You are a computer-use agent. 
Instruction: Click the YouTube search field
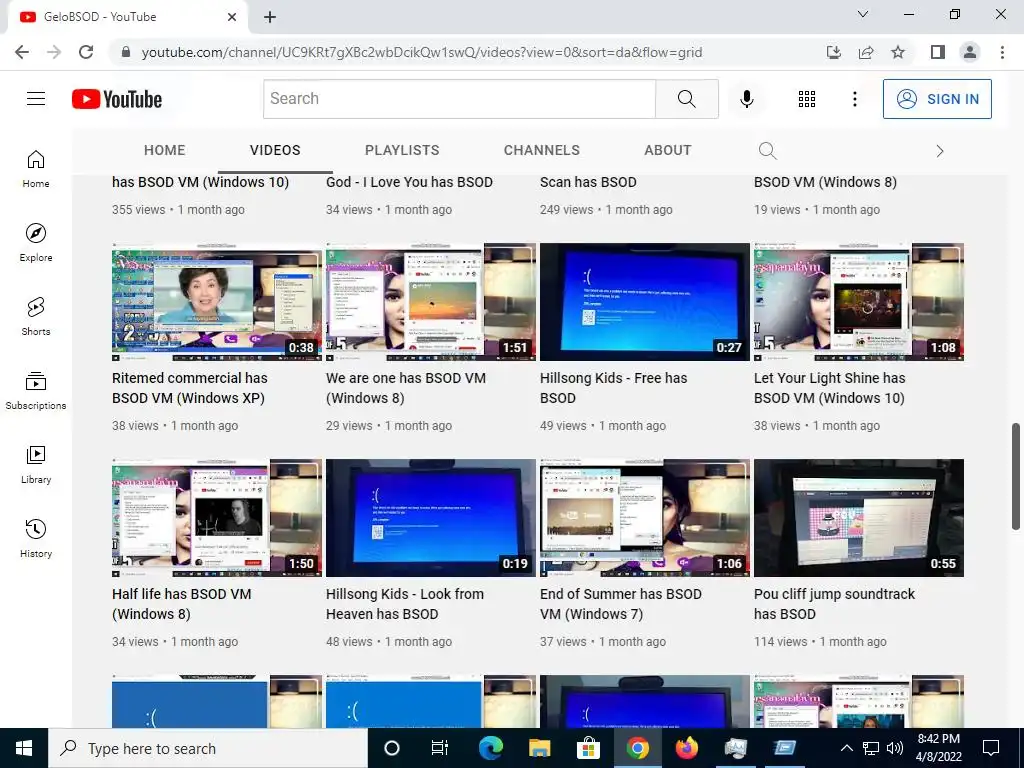point(459,99)
